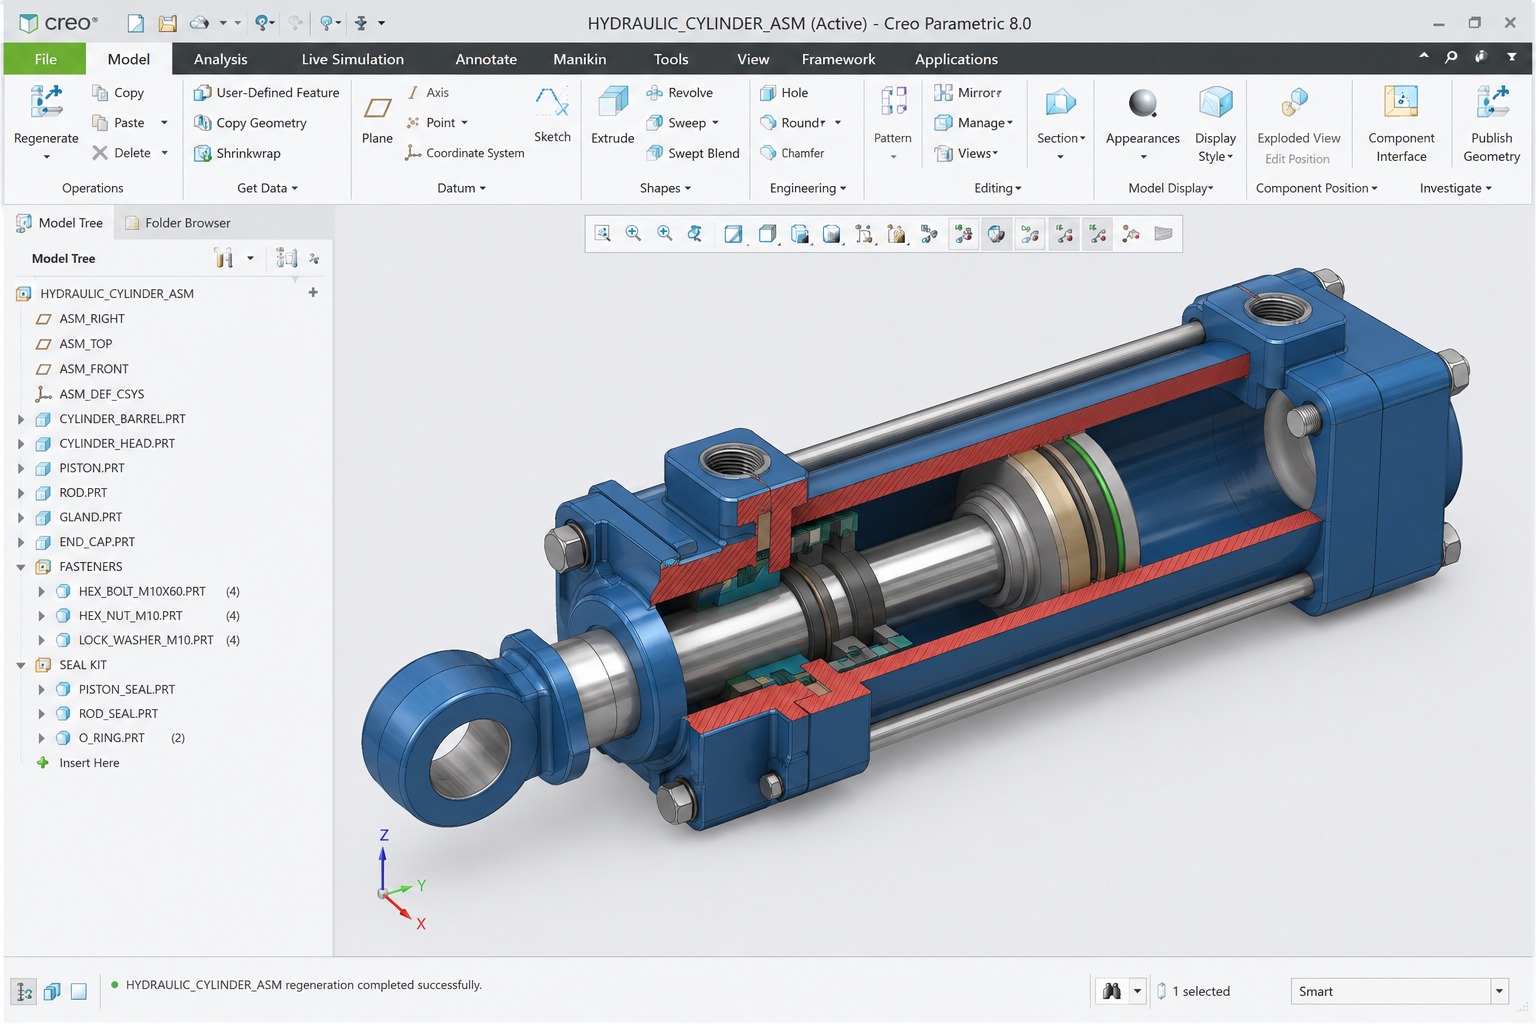Toggle Model Tree display in status bar
1536x1024 pixels.
click(25, 991)
